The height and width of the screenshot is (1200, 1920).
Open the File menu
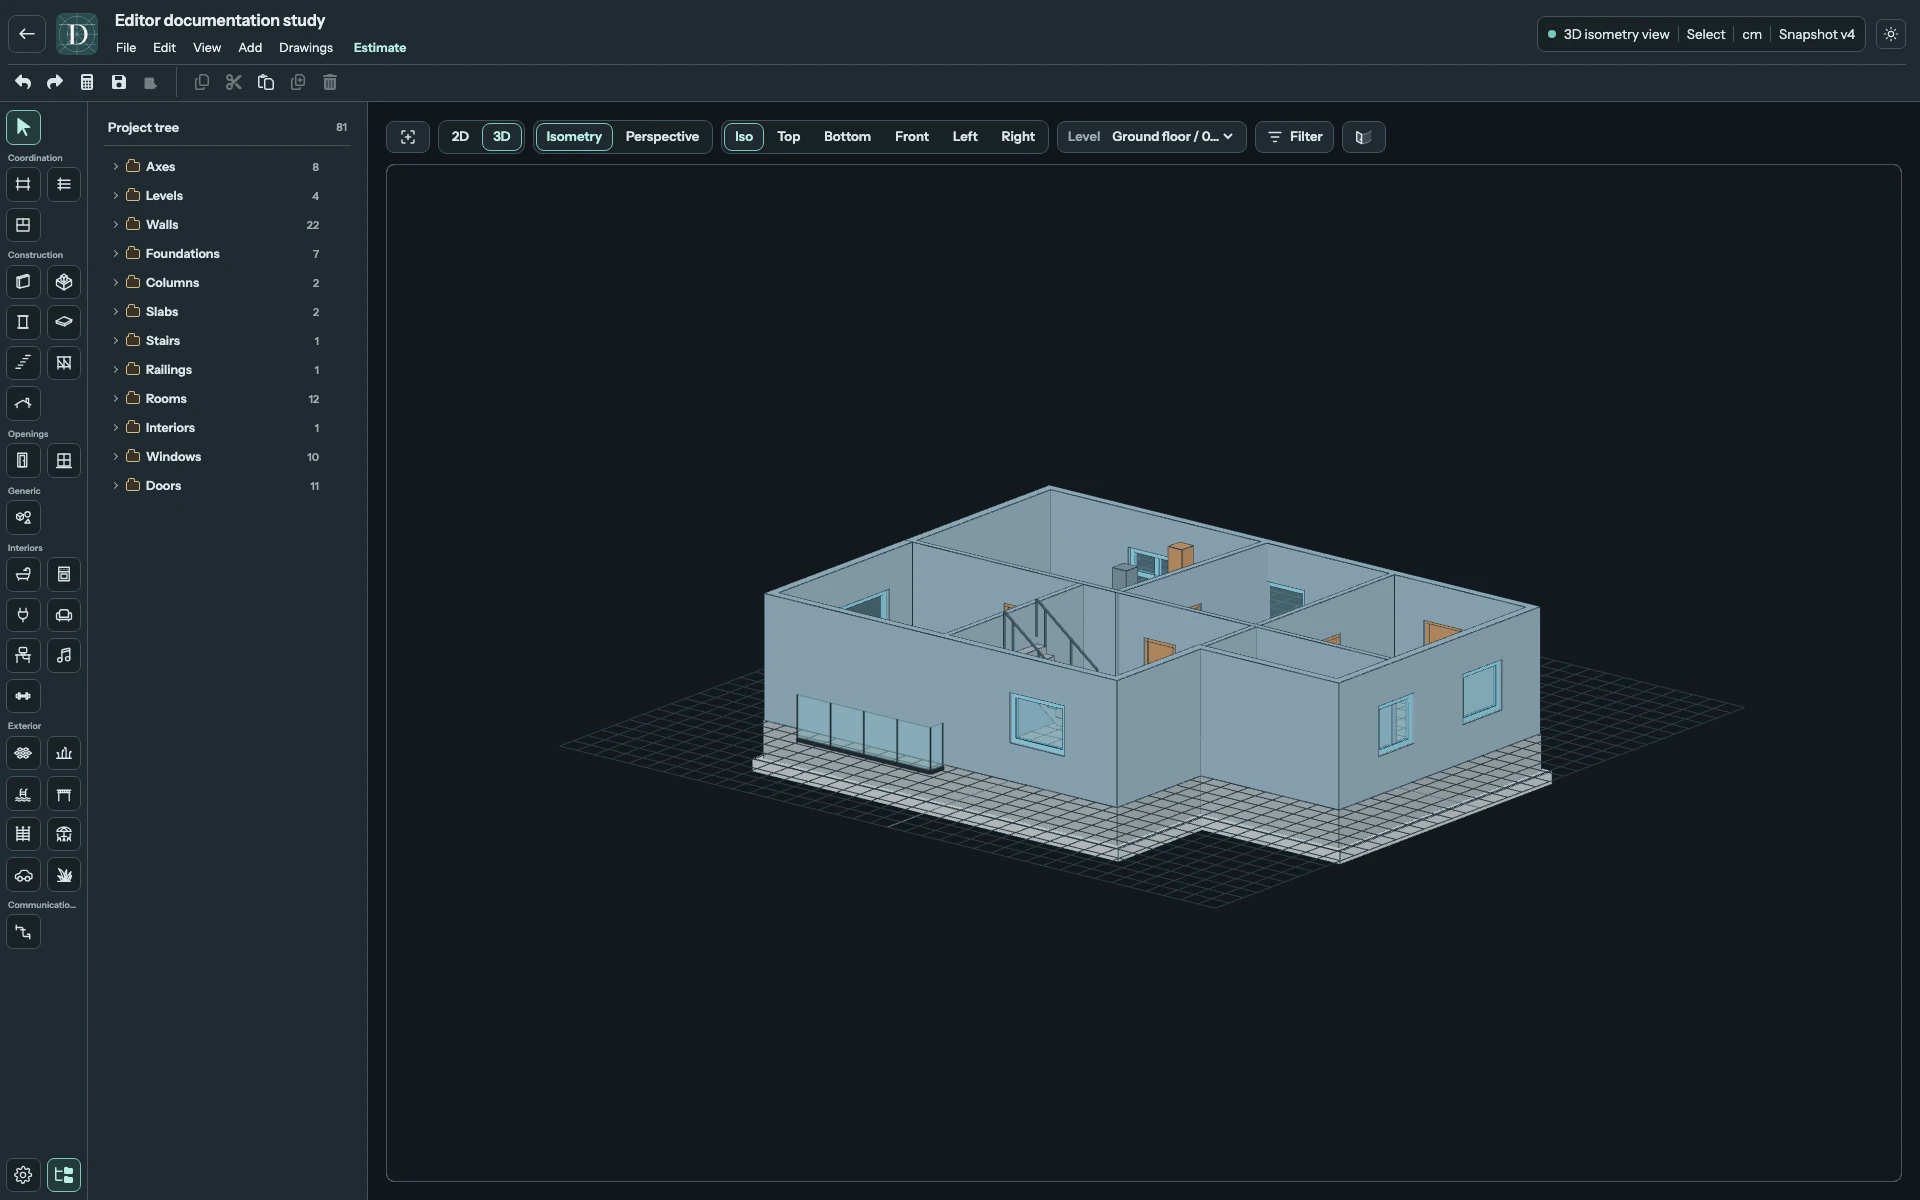coord(126,48)
